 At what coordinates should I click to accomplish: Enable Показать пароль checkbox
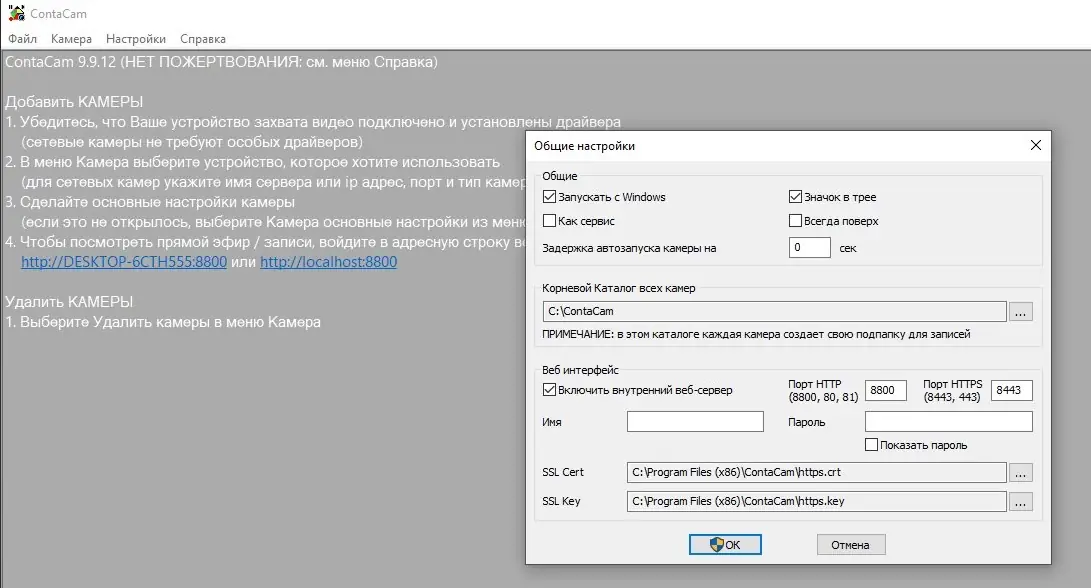tap(869, 444)
